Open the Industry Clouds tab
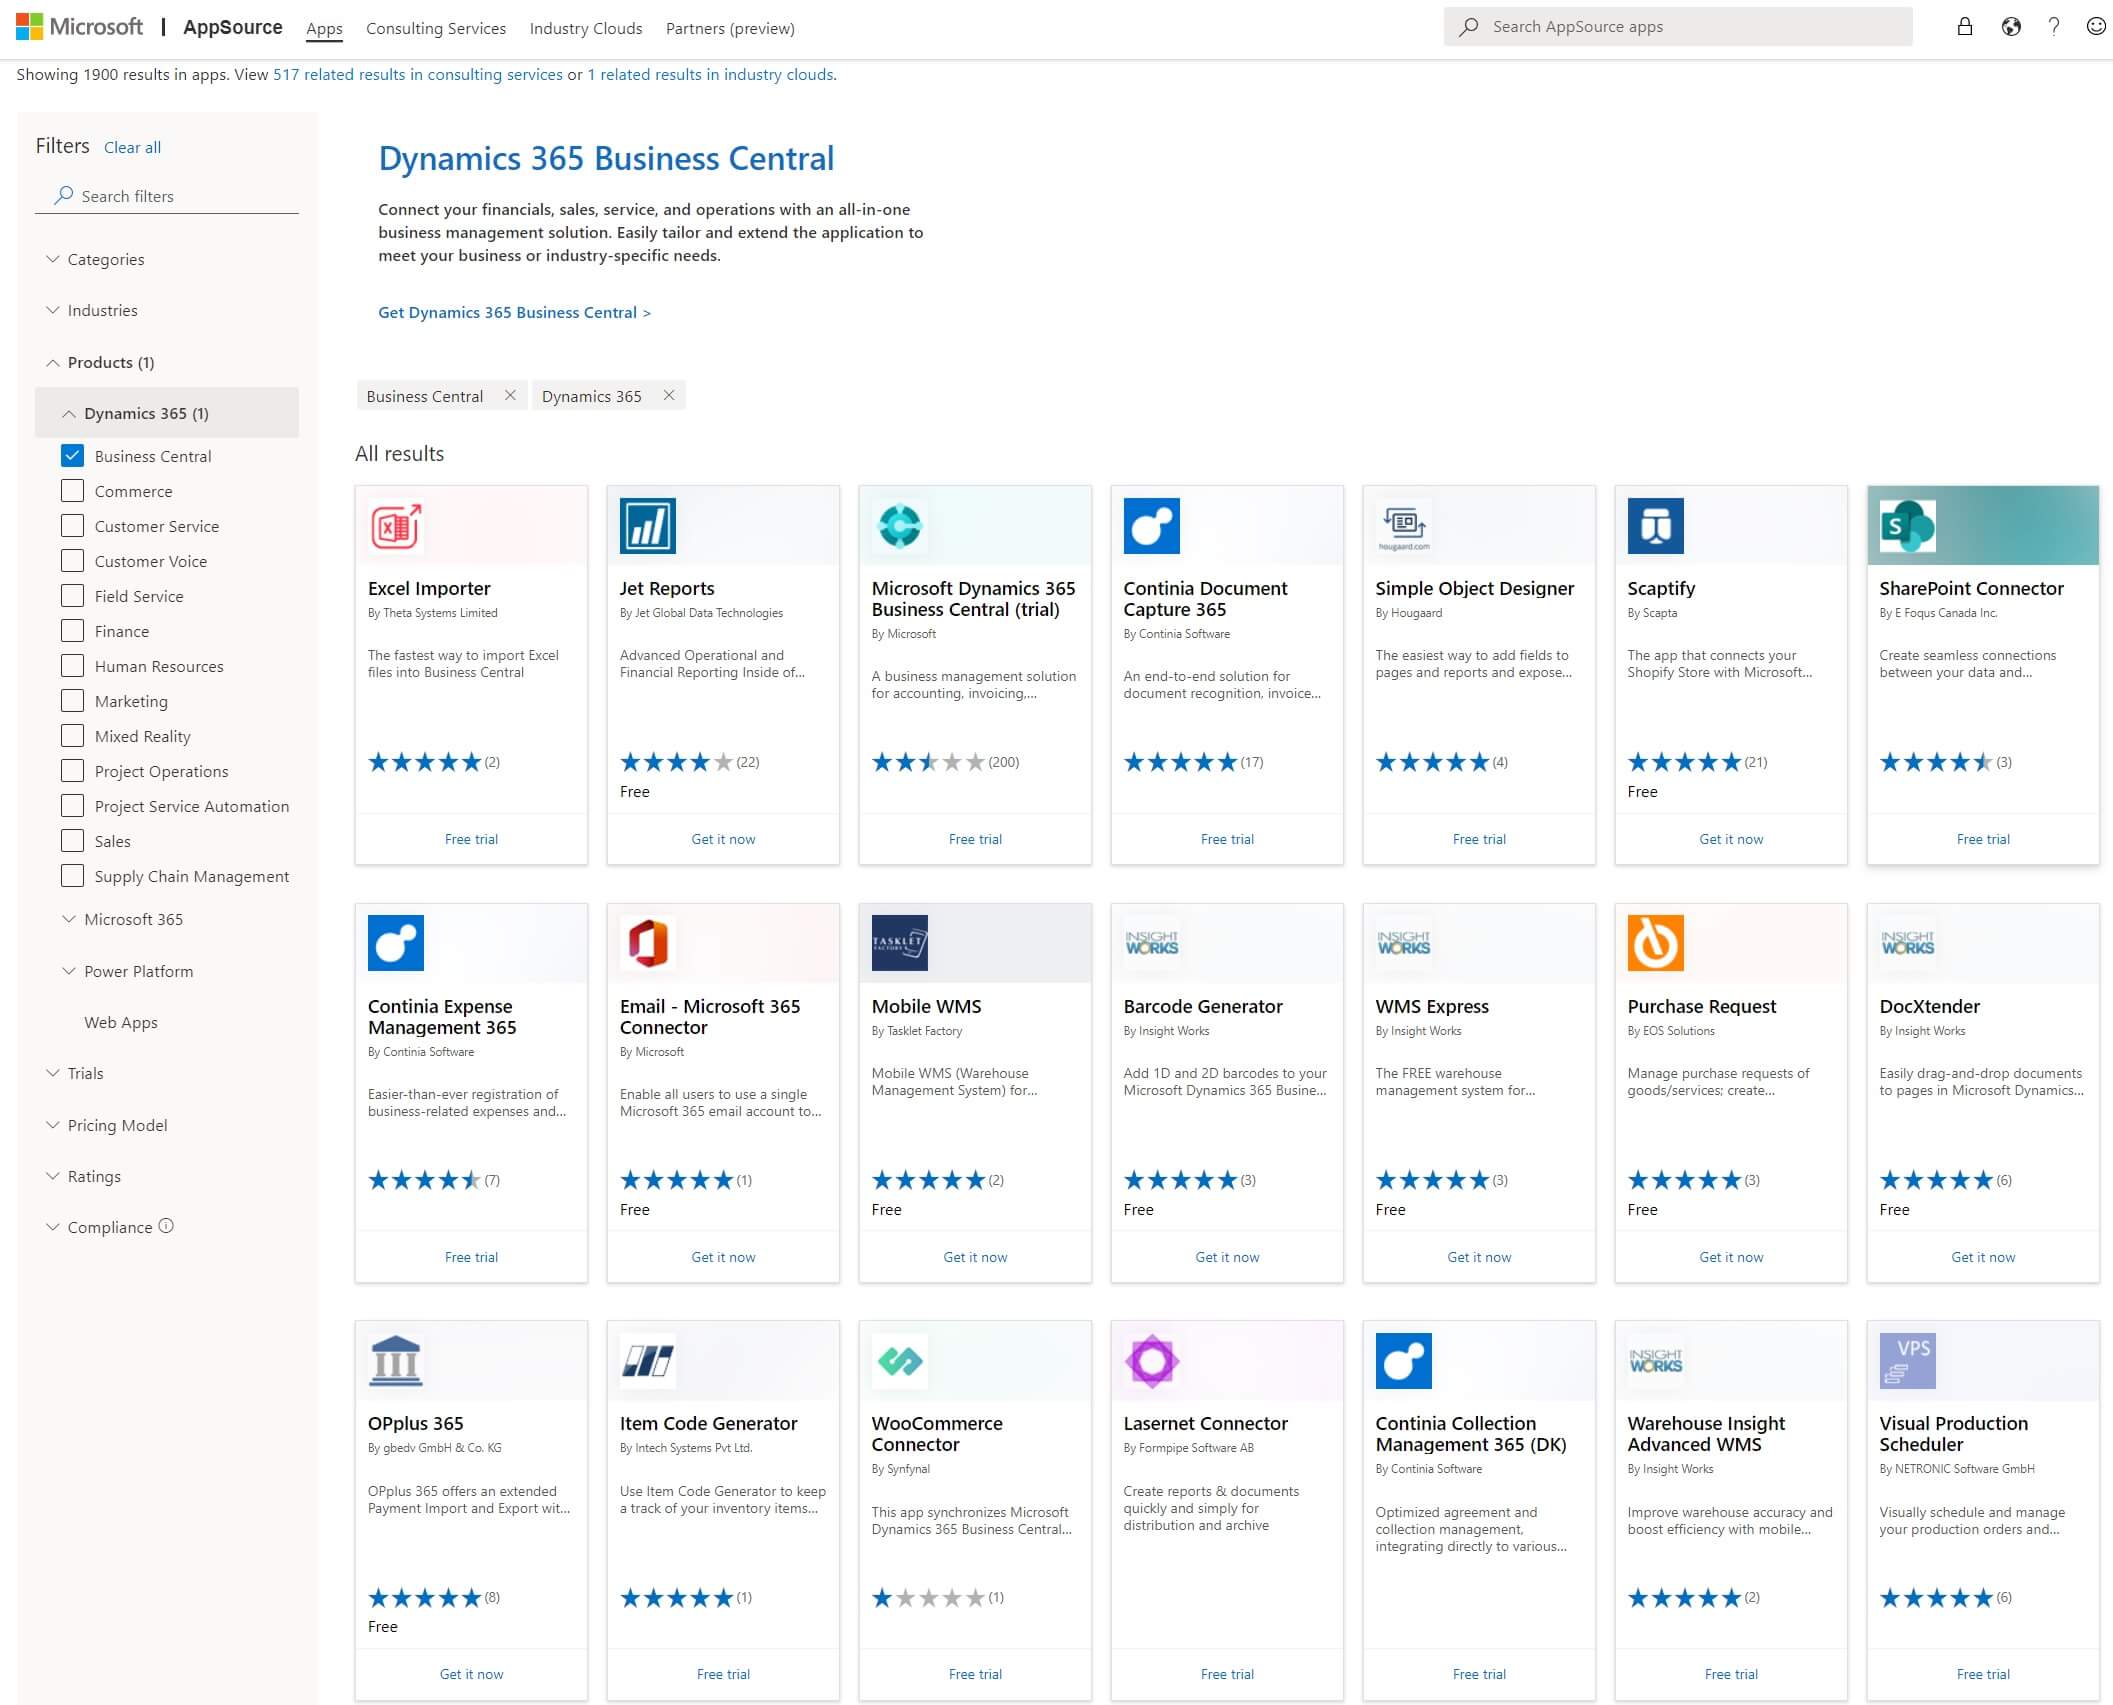 (586, 28)
